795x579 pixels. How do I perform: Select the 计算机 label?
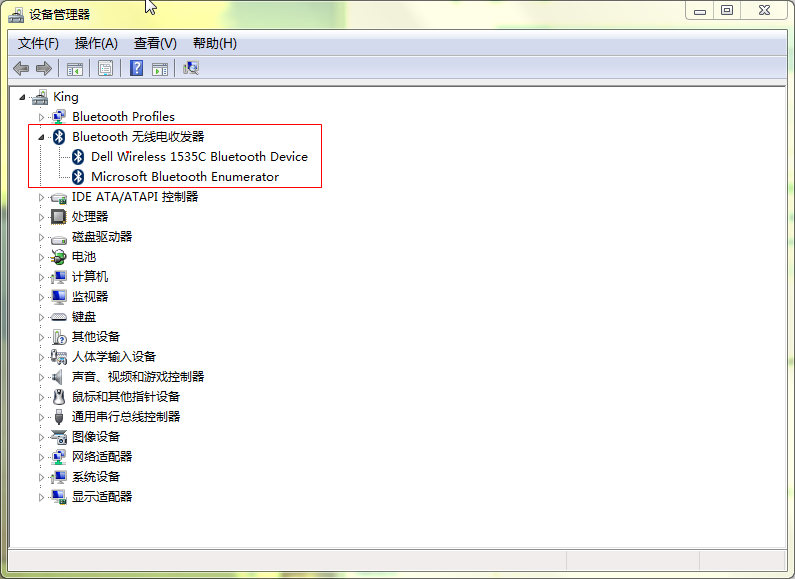point(90,277)
